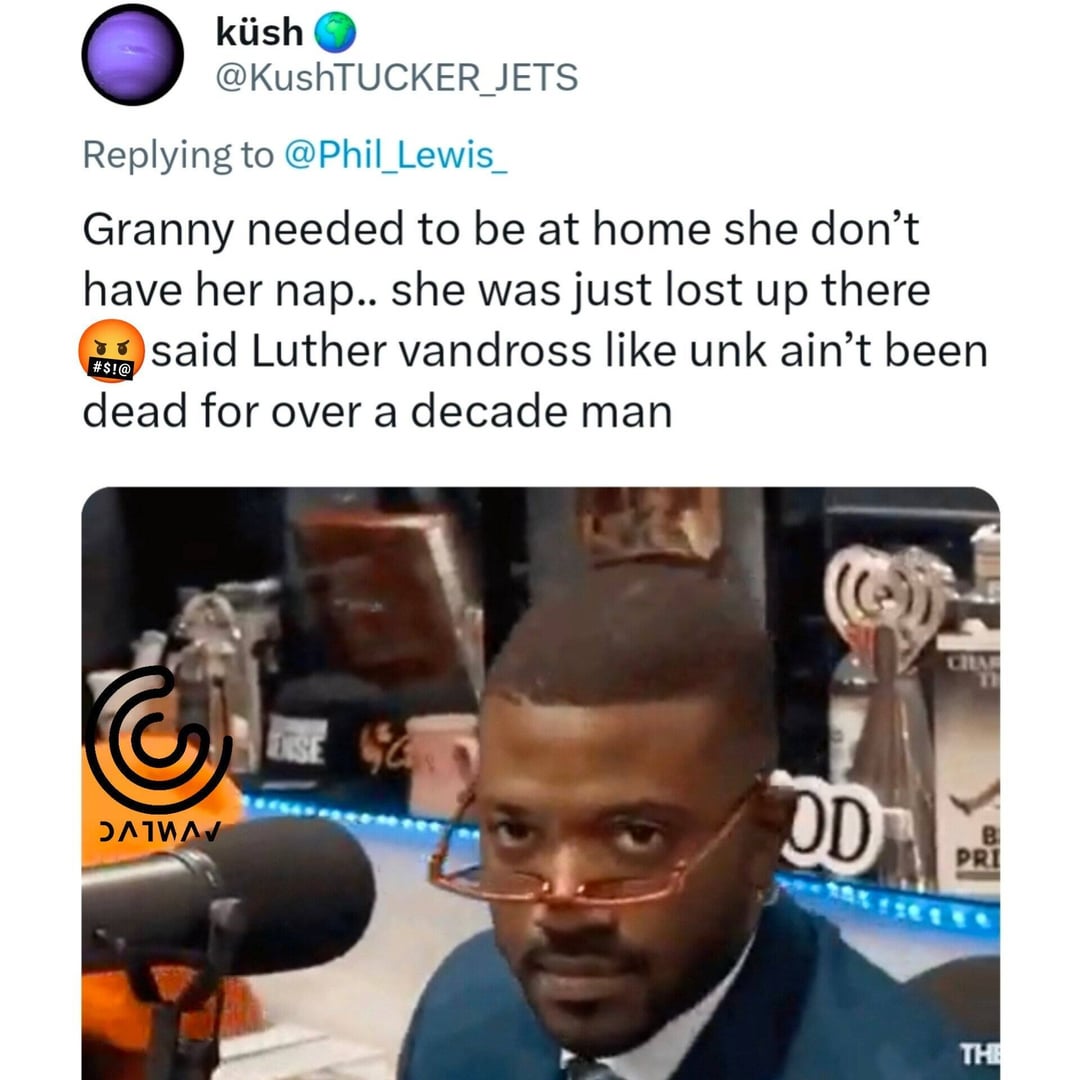Click the 'Replying to' label
Screen dimensions: 1080x1080
[178, 155]
